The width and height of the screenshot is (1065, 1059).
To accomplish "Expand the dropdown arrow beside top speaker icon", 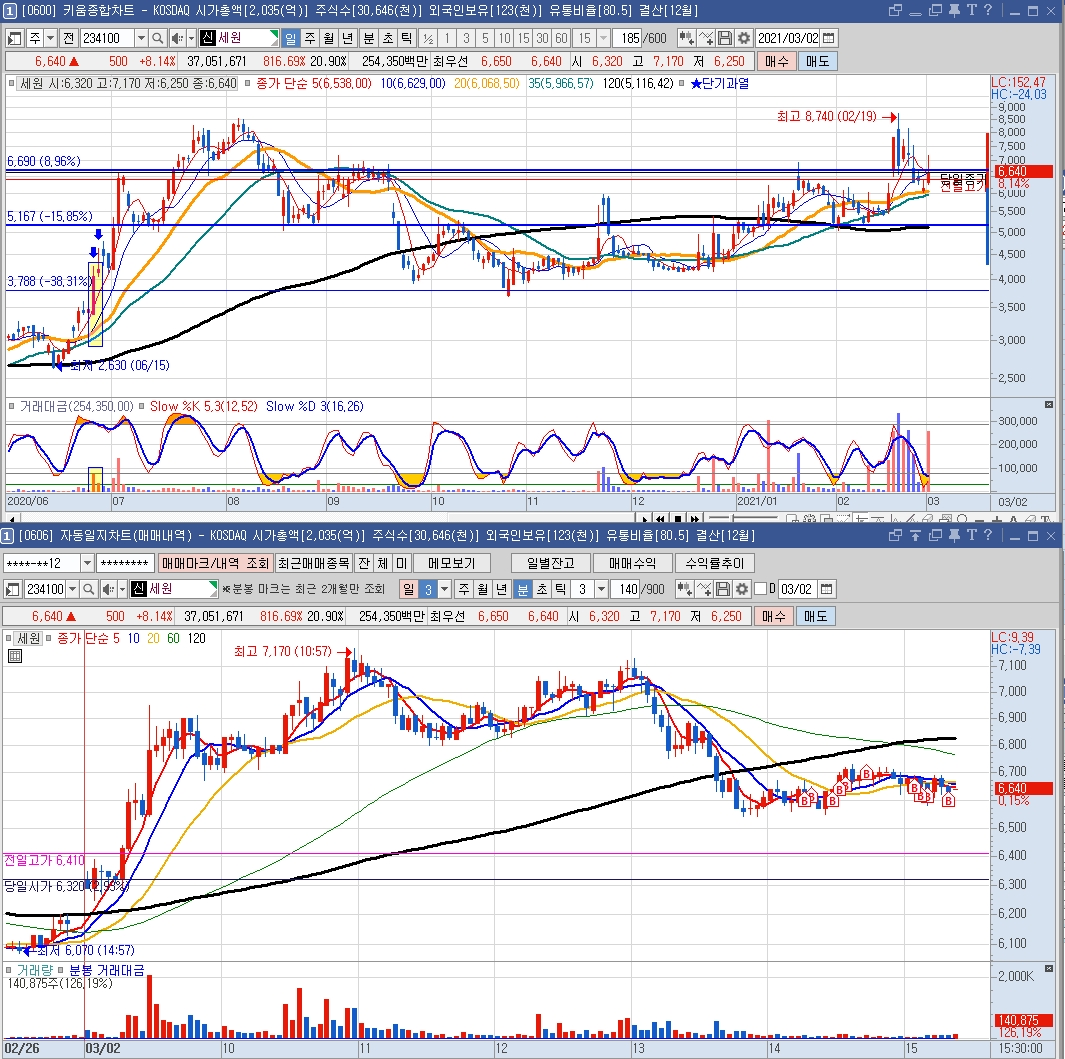I will pyautogui.click(x=192, y=38).
